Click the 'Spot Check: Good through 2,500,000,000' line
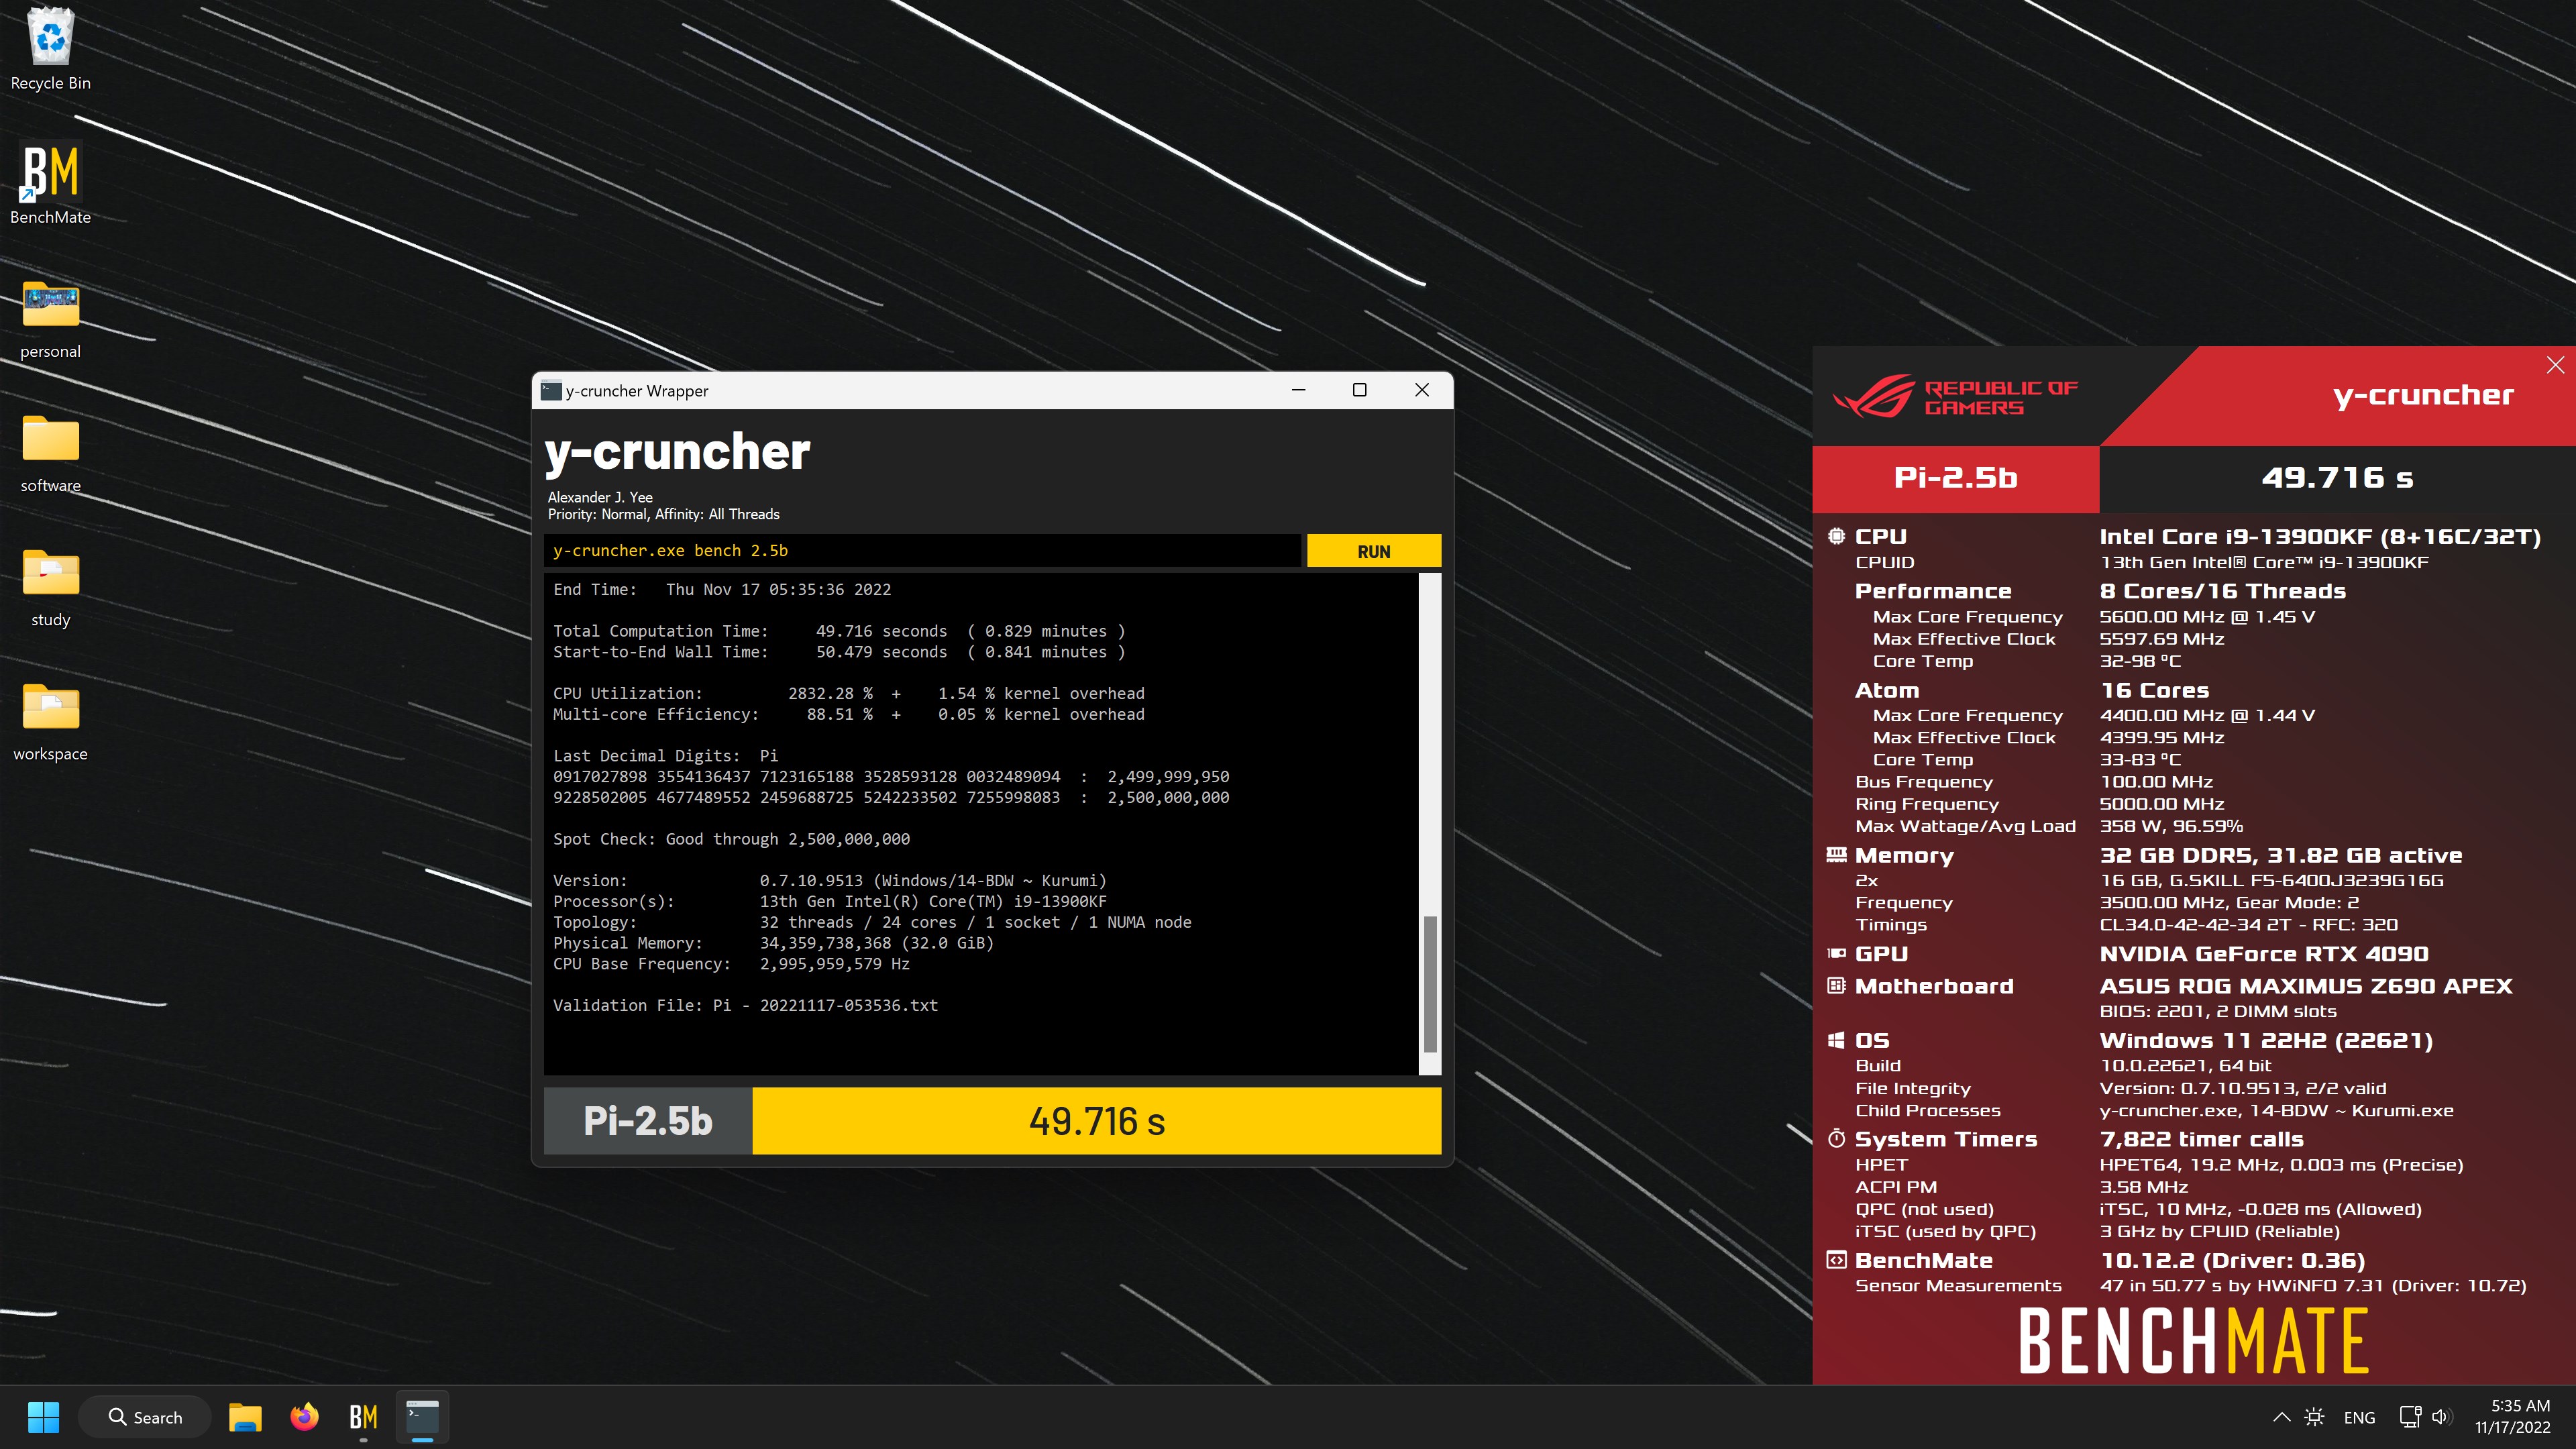Image resolution: width=2576 pixels, height=1449 pixels. [732, 839]
